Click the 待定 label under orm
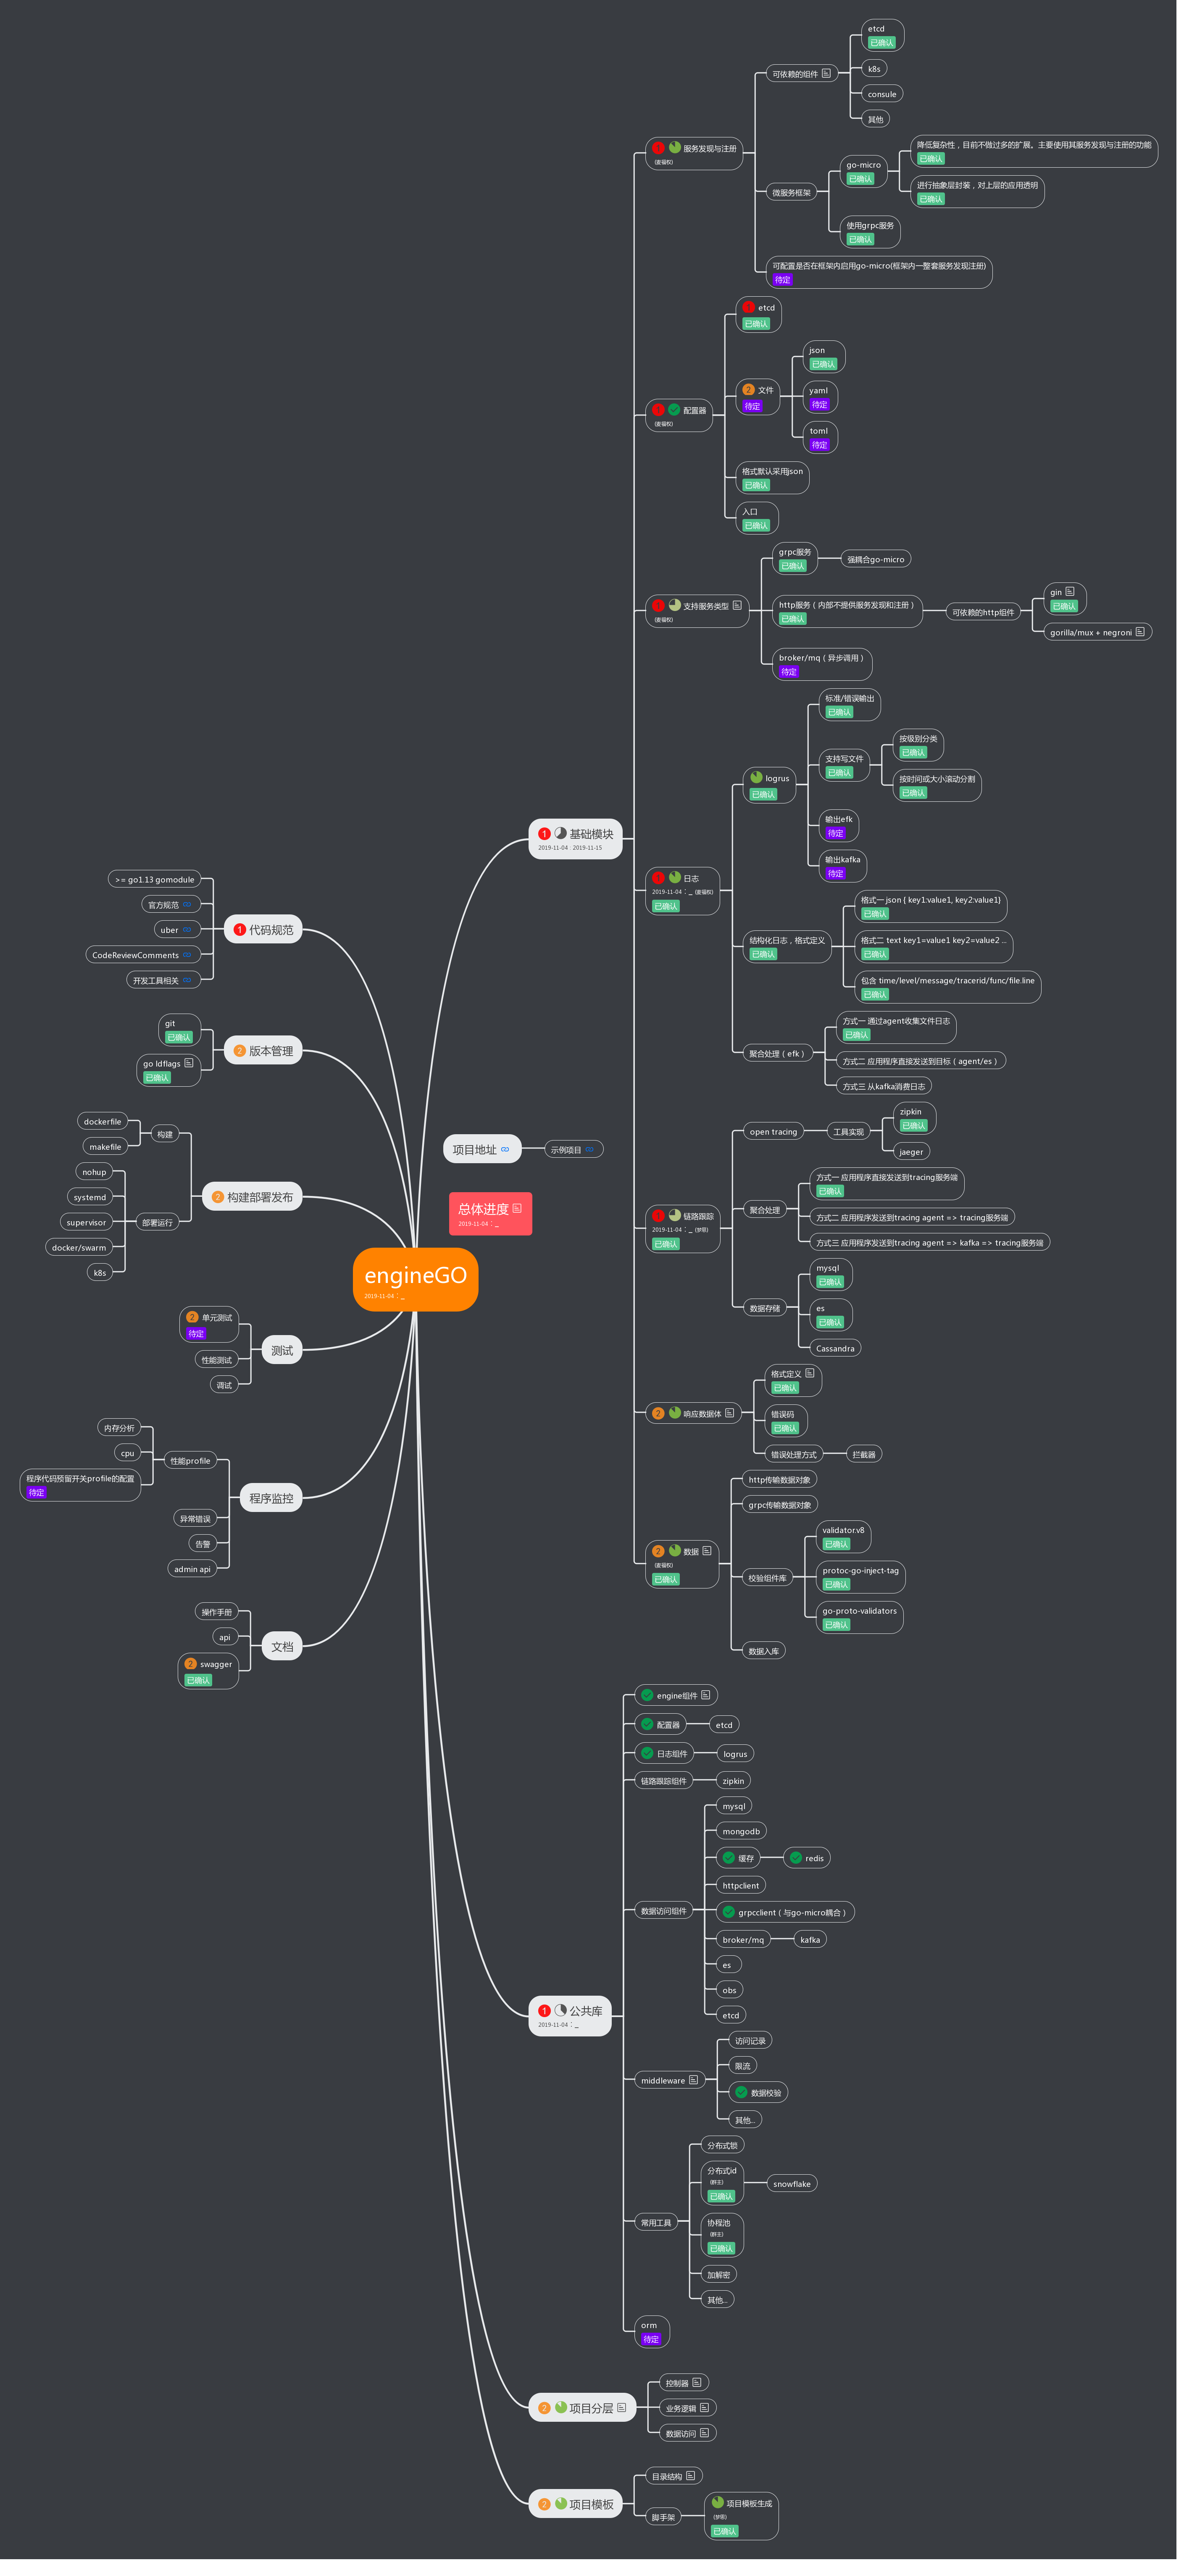 tap(651, 2339)
